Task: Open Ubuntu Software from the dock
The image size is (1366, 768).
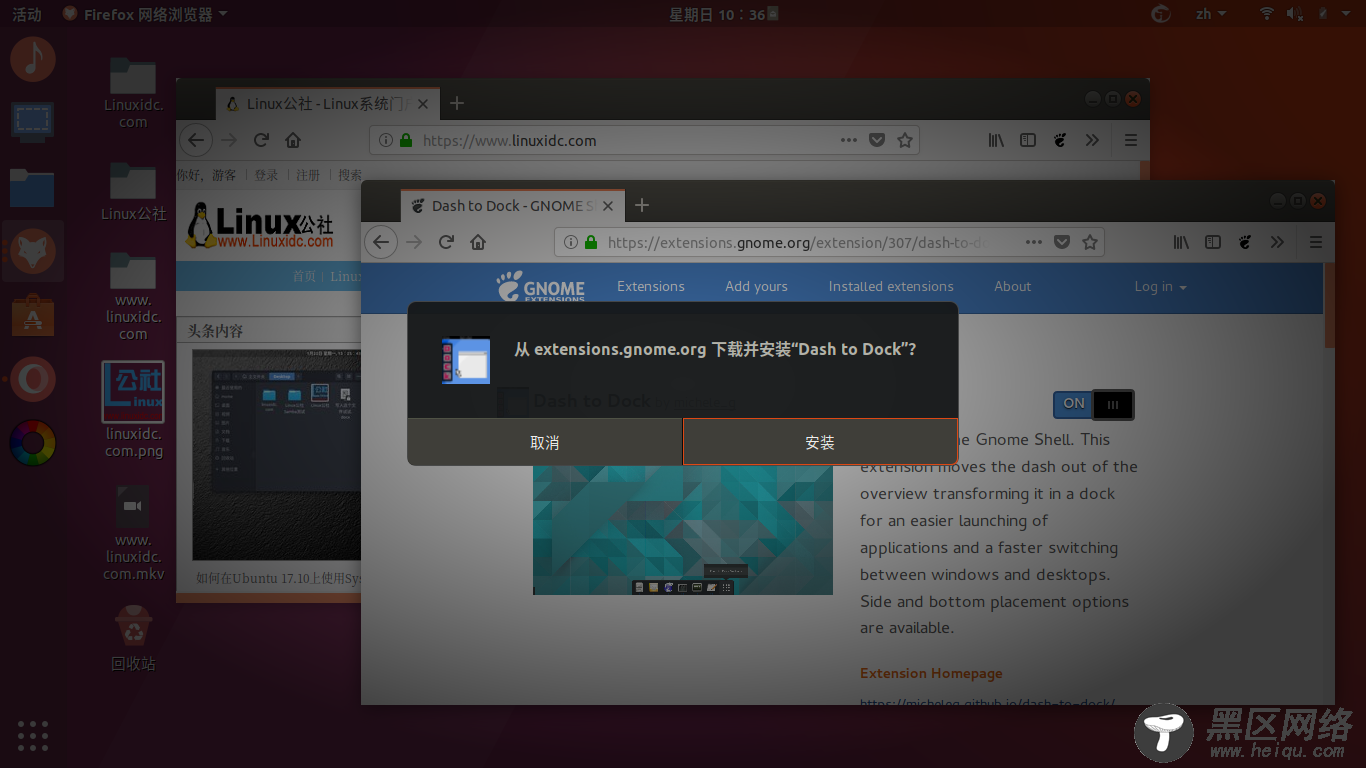Action: click(x=33, y=315)
